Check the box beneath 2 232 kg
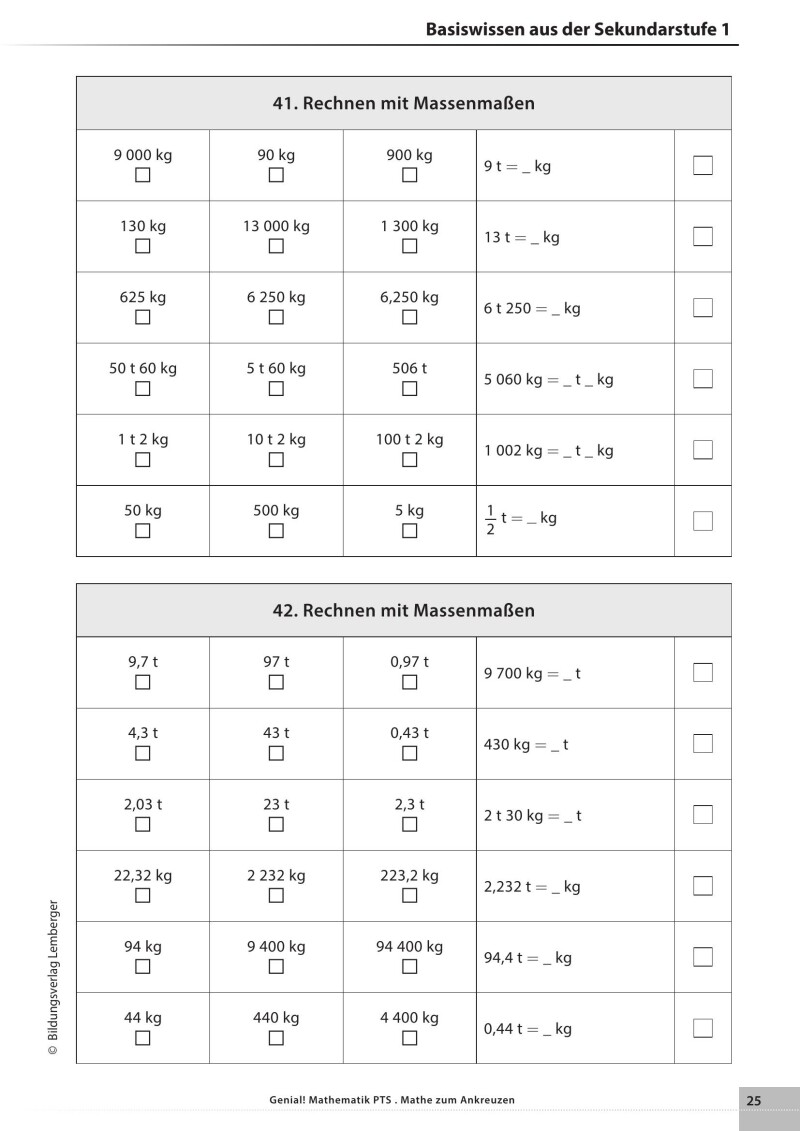This screenshot has width=800, height=1131. pyautogui.click(x=276, y=895)
